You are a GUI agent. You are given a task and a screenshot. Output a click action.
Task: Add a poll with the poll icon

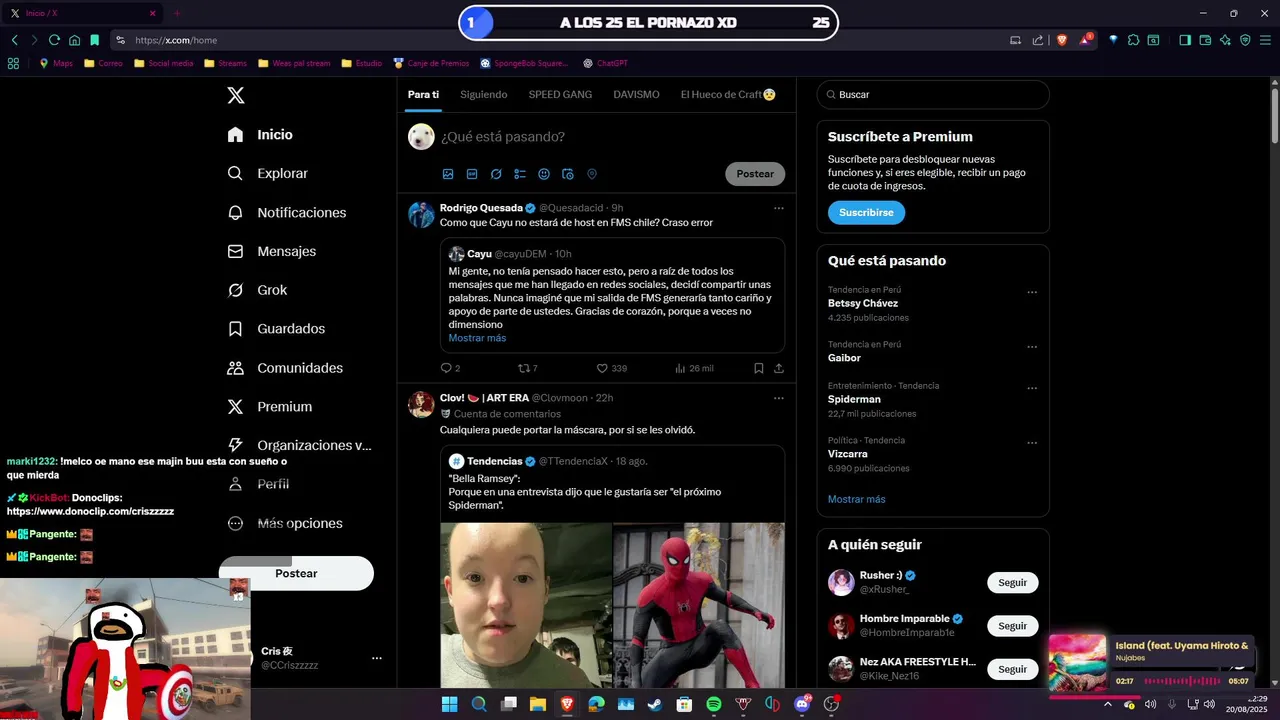point(520,174)
